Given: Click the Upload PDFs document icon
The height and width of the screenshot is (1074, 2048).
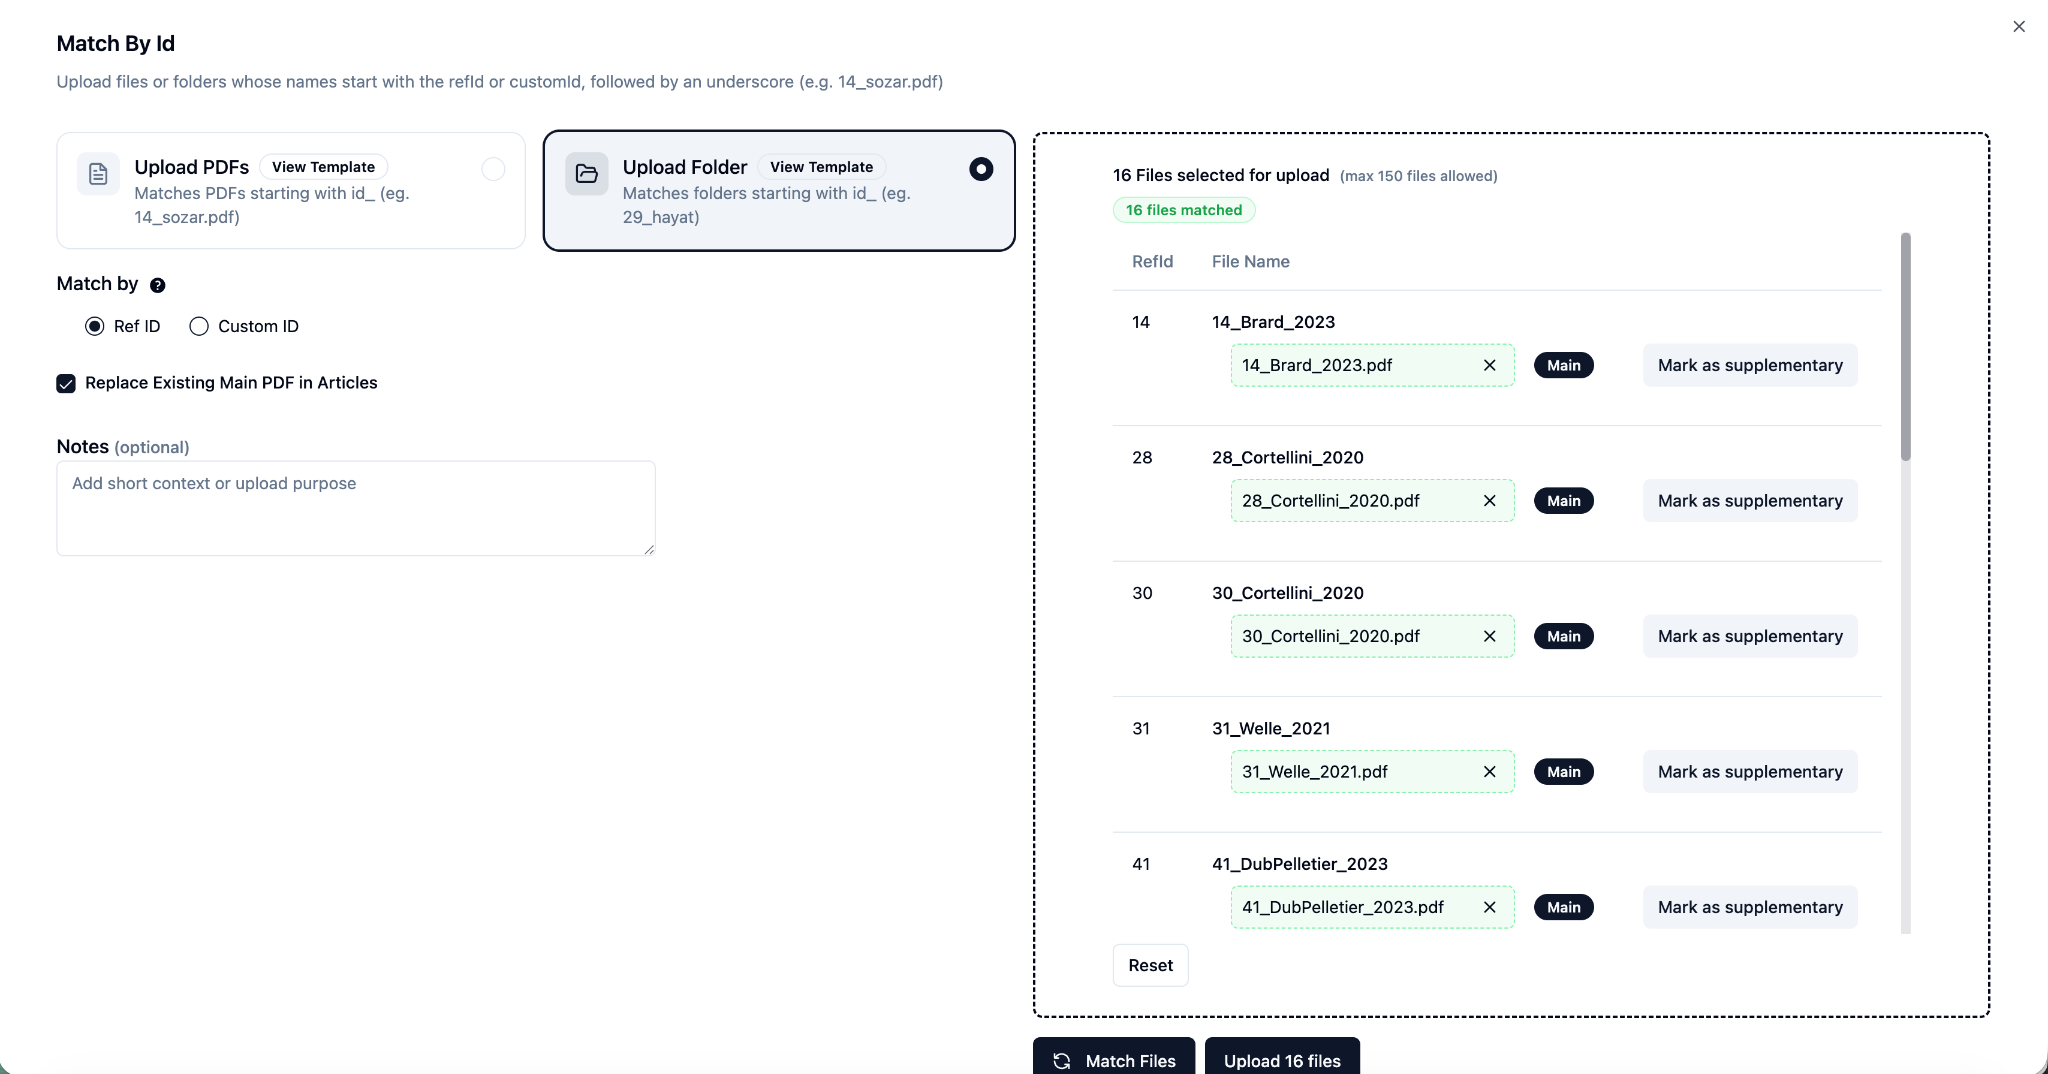Looking at the screenshot, I should coord(98,174).
